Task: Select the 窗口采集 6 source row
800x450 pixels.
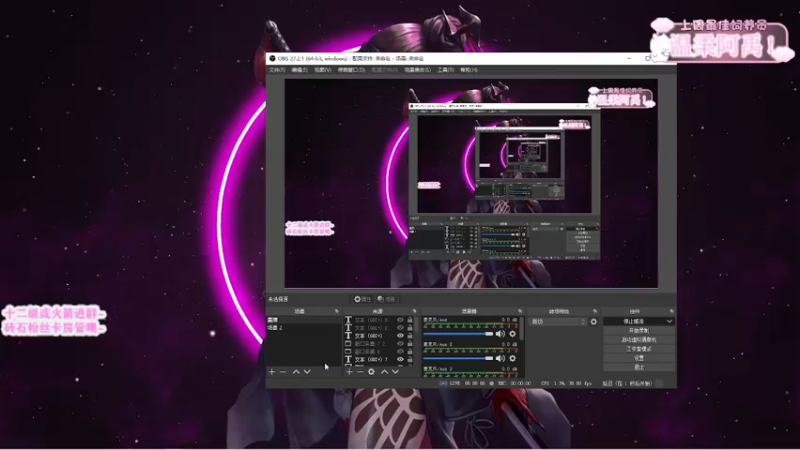Action: pyautogui.click(x=379, y=352)
